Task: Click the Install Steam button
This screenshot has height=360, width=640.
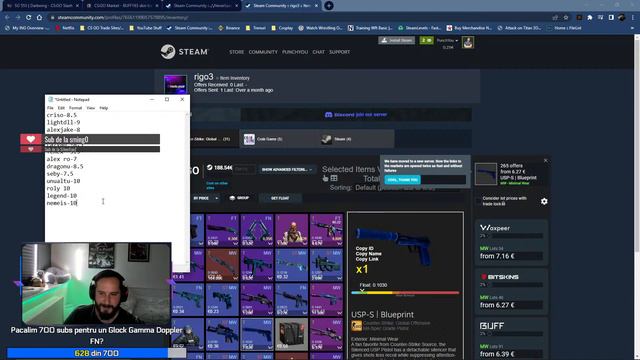Action: [397, 40]
